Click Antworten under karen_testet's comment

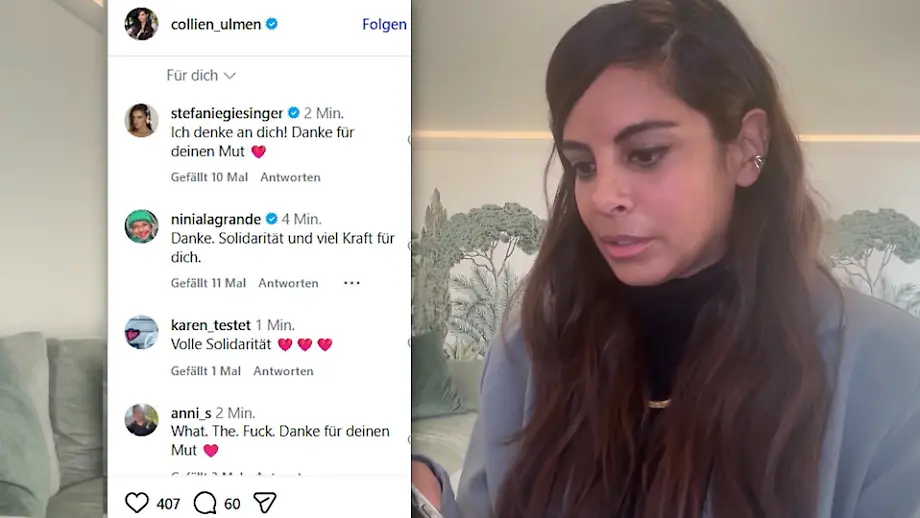(x=283, y=371)
